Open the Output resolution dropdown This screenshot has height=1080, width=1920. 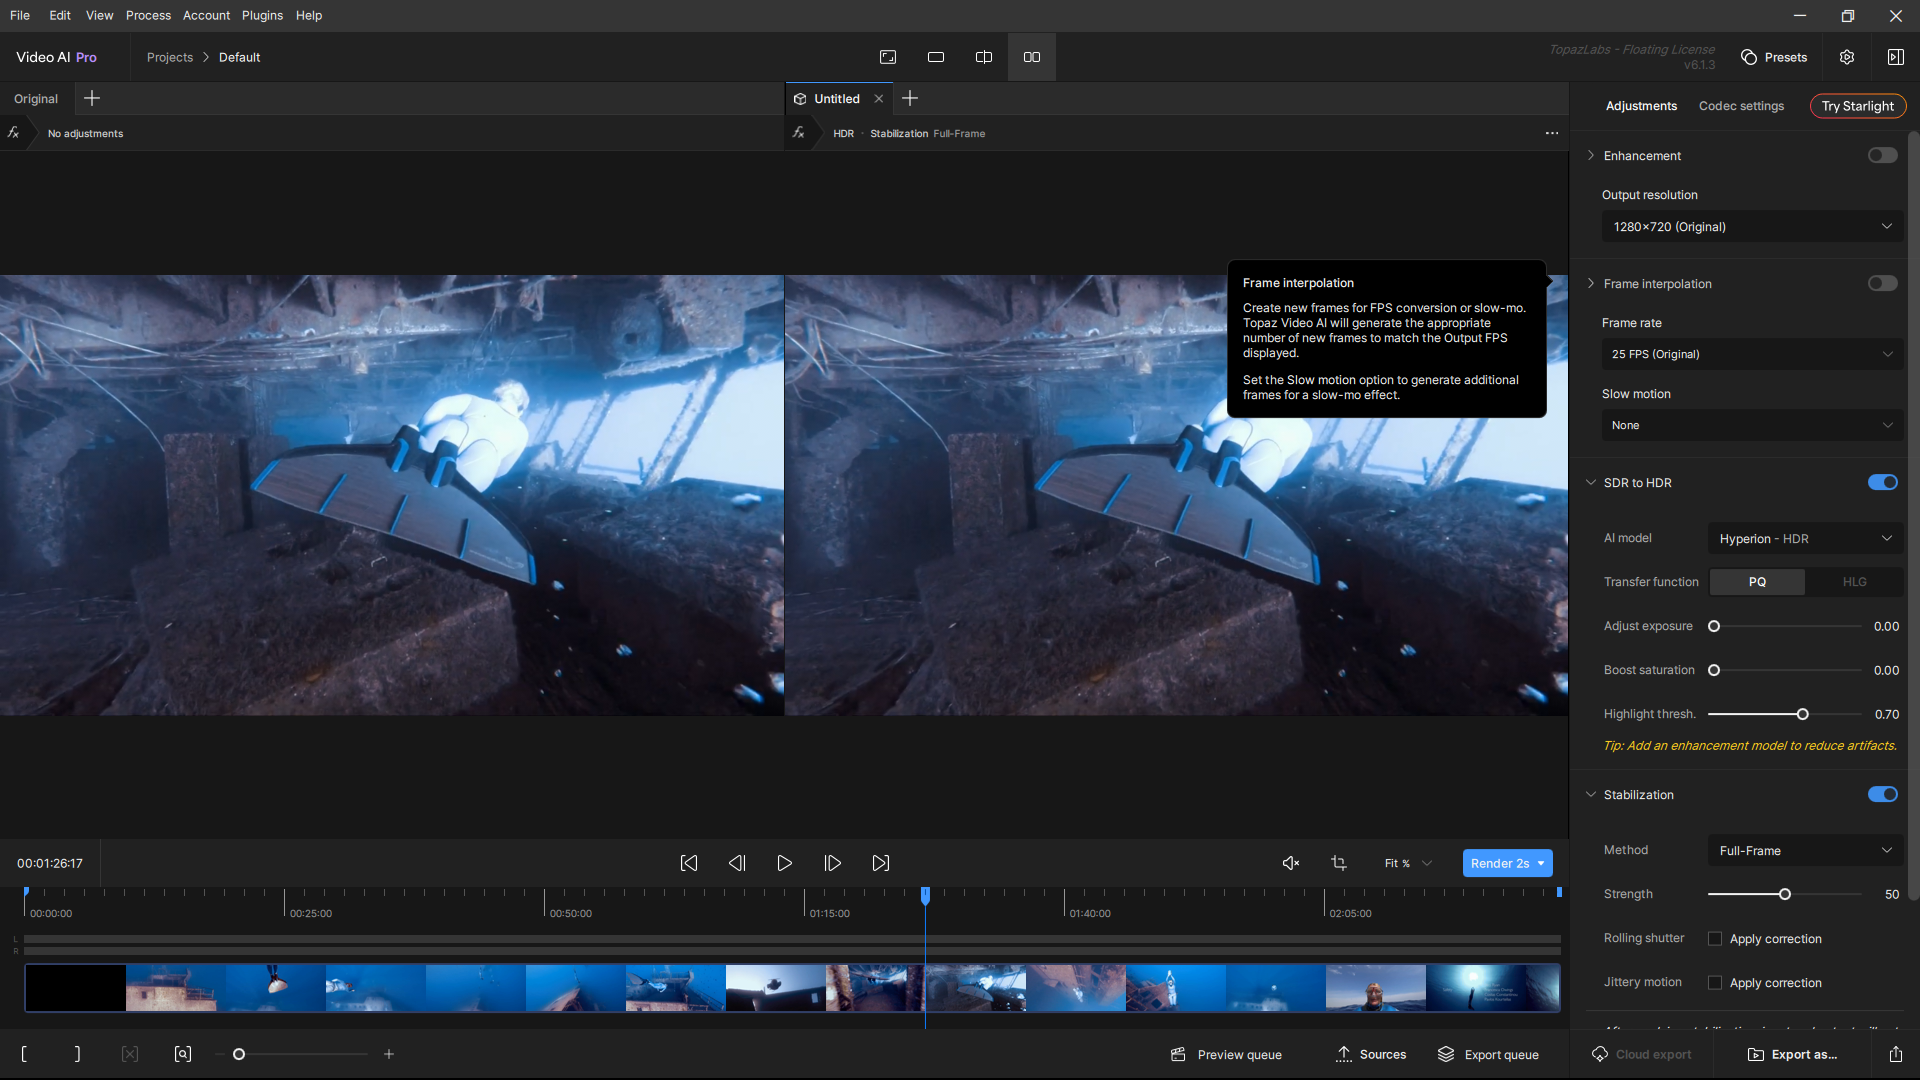1752,227
